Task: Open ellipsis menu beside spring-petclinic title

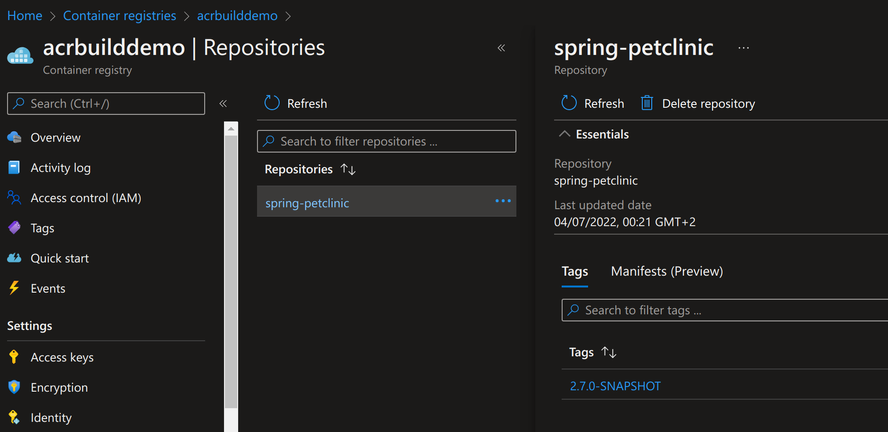Action: point(744,48)
